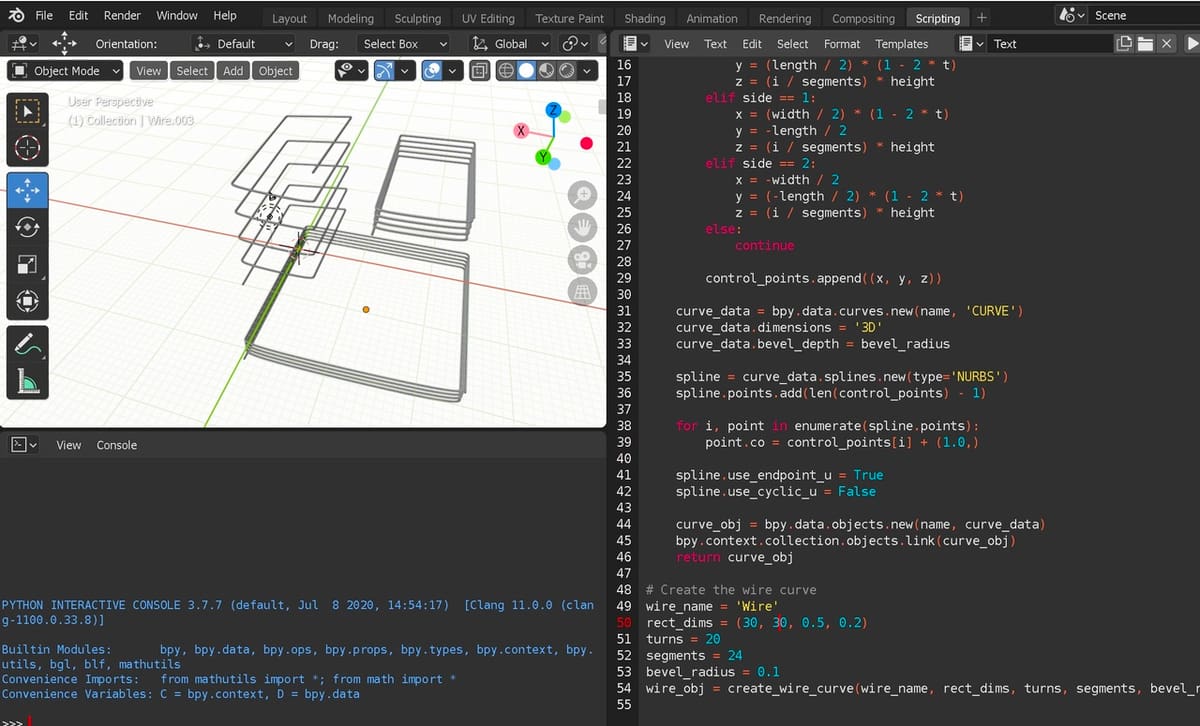Activate the Transform tool in toolbar
The height and width of the screenshot is (726, 1200).
27,301
